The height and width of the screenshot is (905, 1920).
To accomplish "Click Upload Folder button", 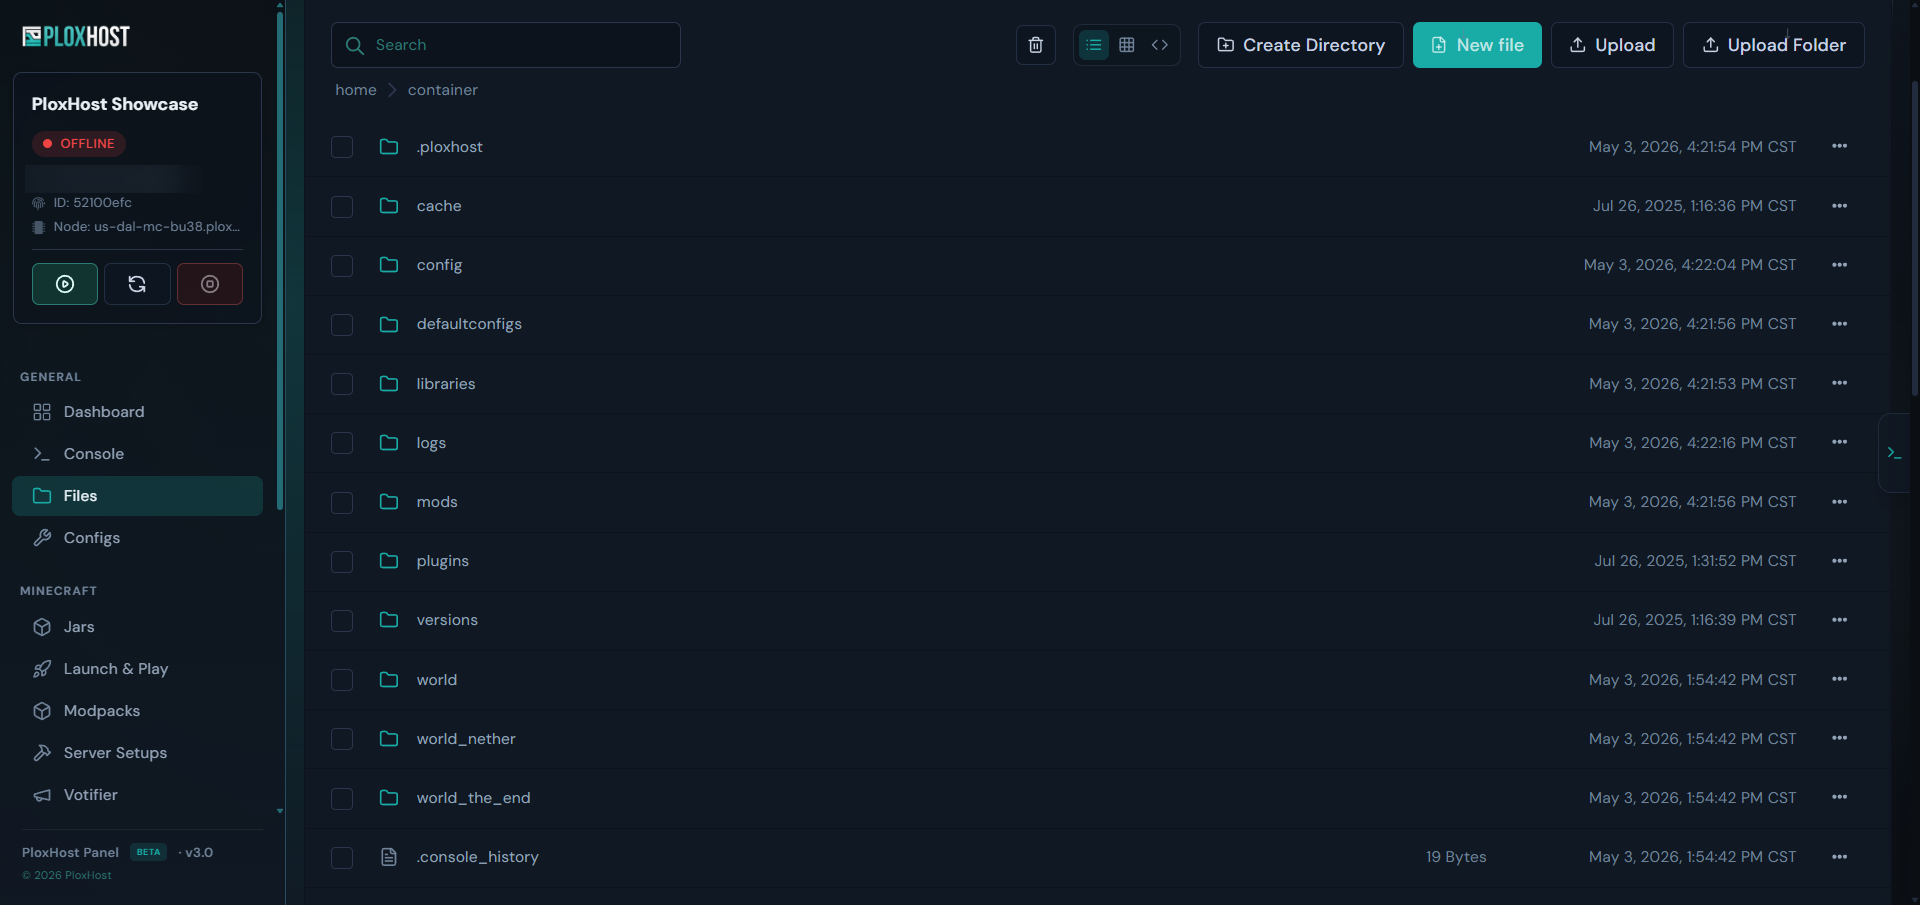I will [1774, 45].
